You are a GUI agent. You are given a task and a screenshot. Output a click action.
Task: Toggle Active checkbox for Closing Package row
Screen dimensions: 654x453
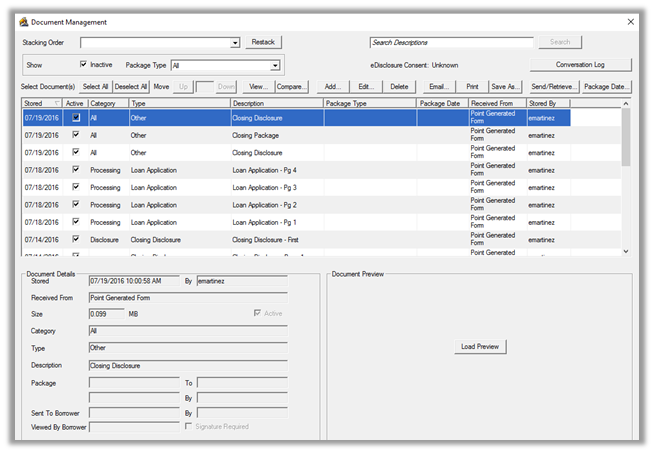[x=75, y=135]
